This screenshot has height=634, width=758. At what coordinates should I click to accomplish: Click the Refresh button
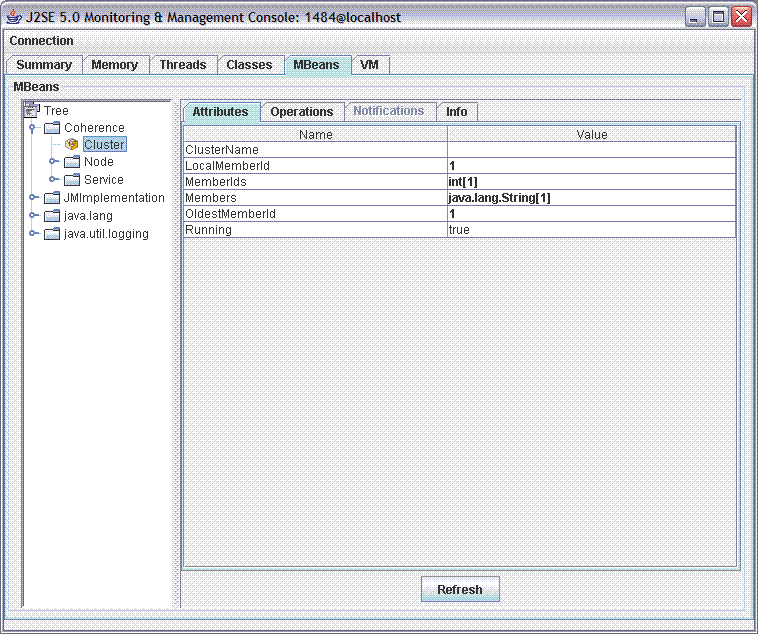(x=460, y=590)
